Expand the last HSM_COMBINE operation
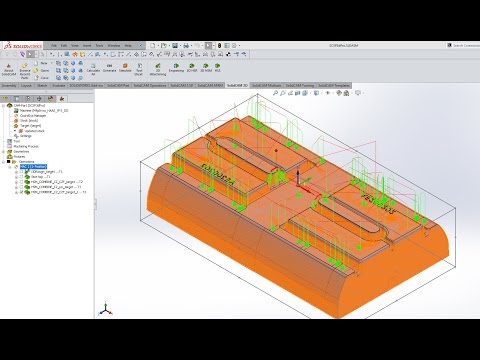The image size is (480, 360). (16, 192)
